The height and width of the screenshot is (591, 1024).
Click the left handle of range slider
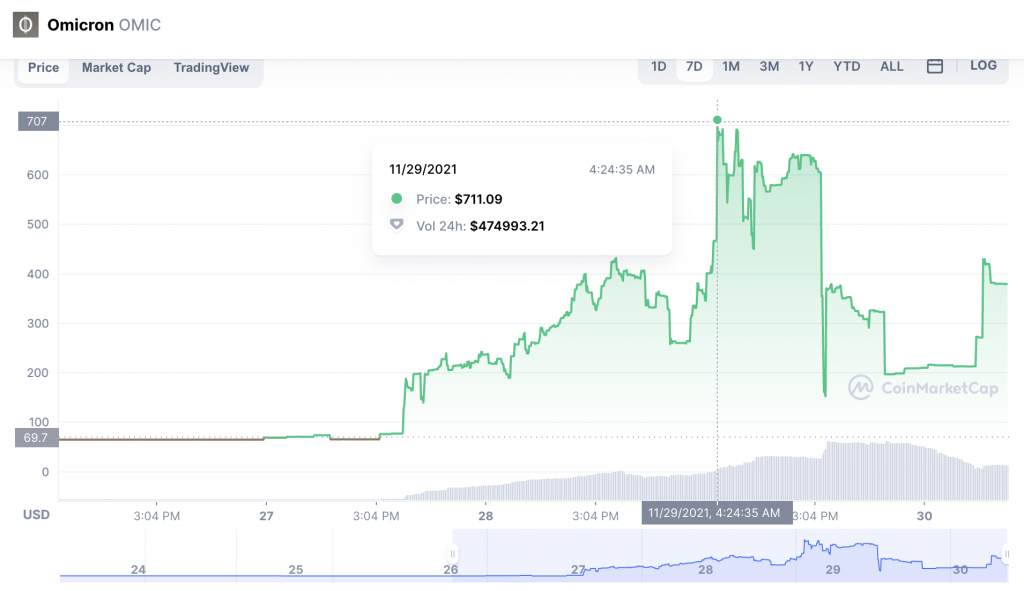click(452, 554)
